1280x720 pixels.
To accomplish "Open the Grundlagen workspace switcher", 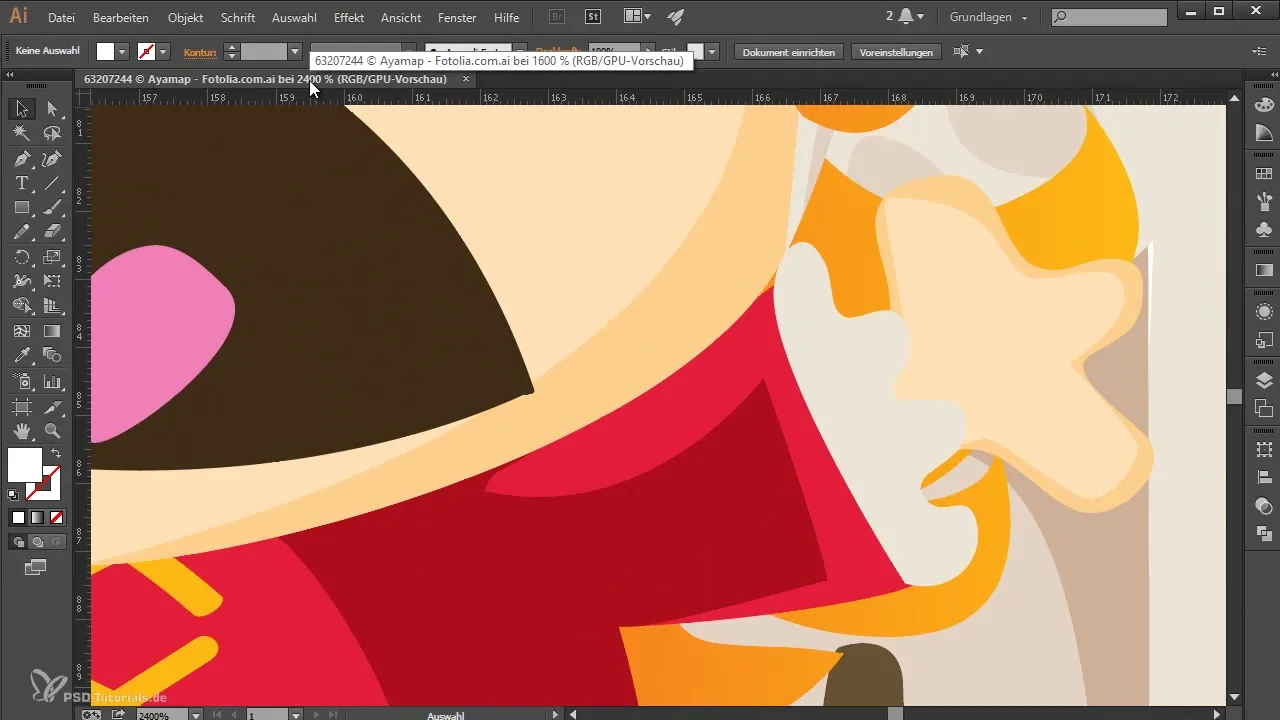I will [x=989, y=17].
